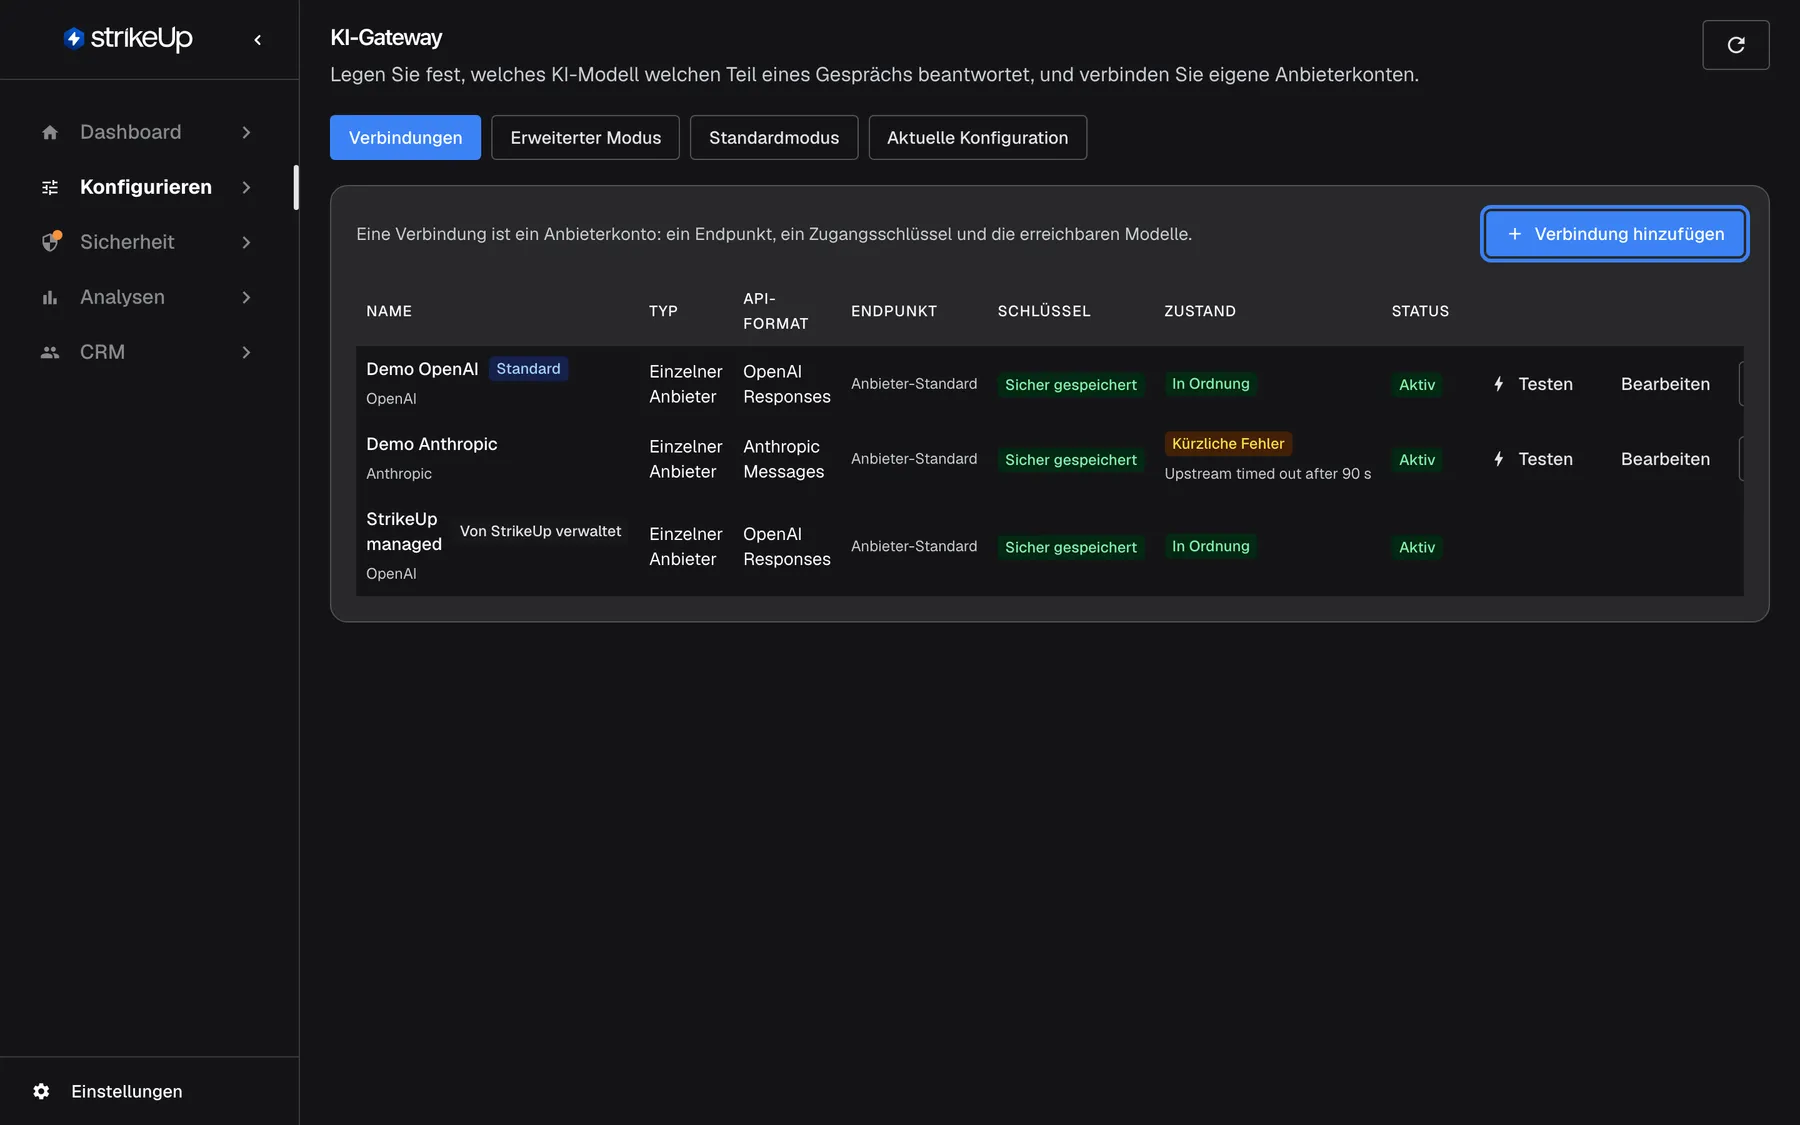Open Einstellungen in the sidebar
This screenshot has height=1125, width=1800.
126,1091
